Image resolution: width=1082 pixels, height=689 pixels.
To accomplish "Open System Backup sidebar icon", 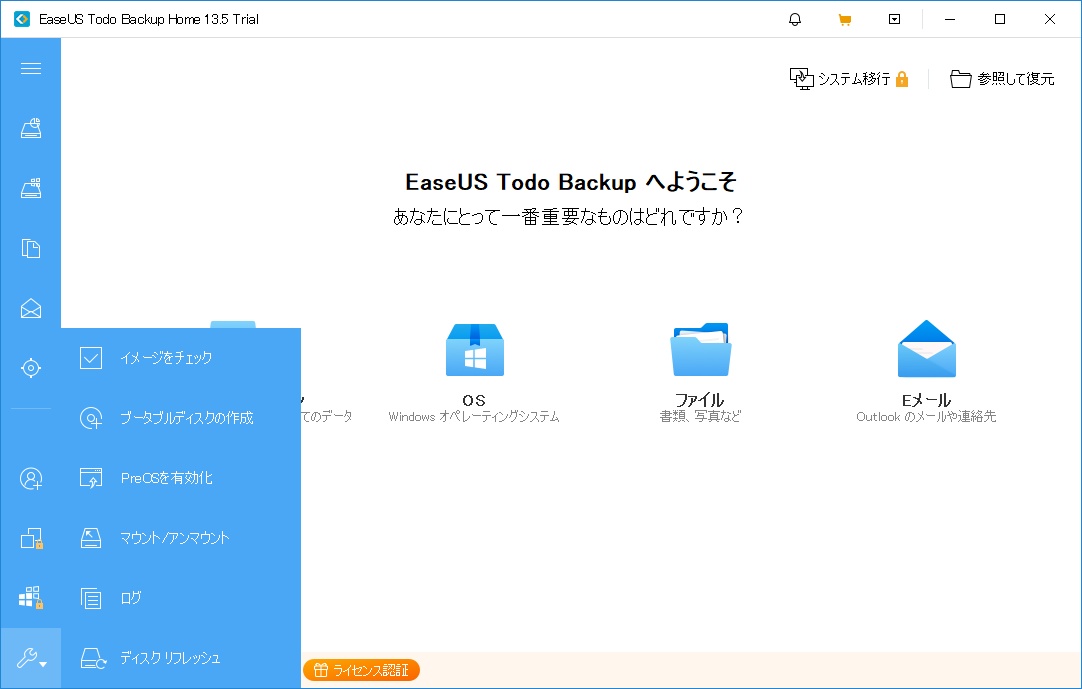I will pyautogui.click(x=30, y=188).
